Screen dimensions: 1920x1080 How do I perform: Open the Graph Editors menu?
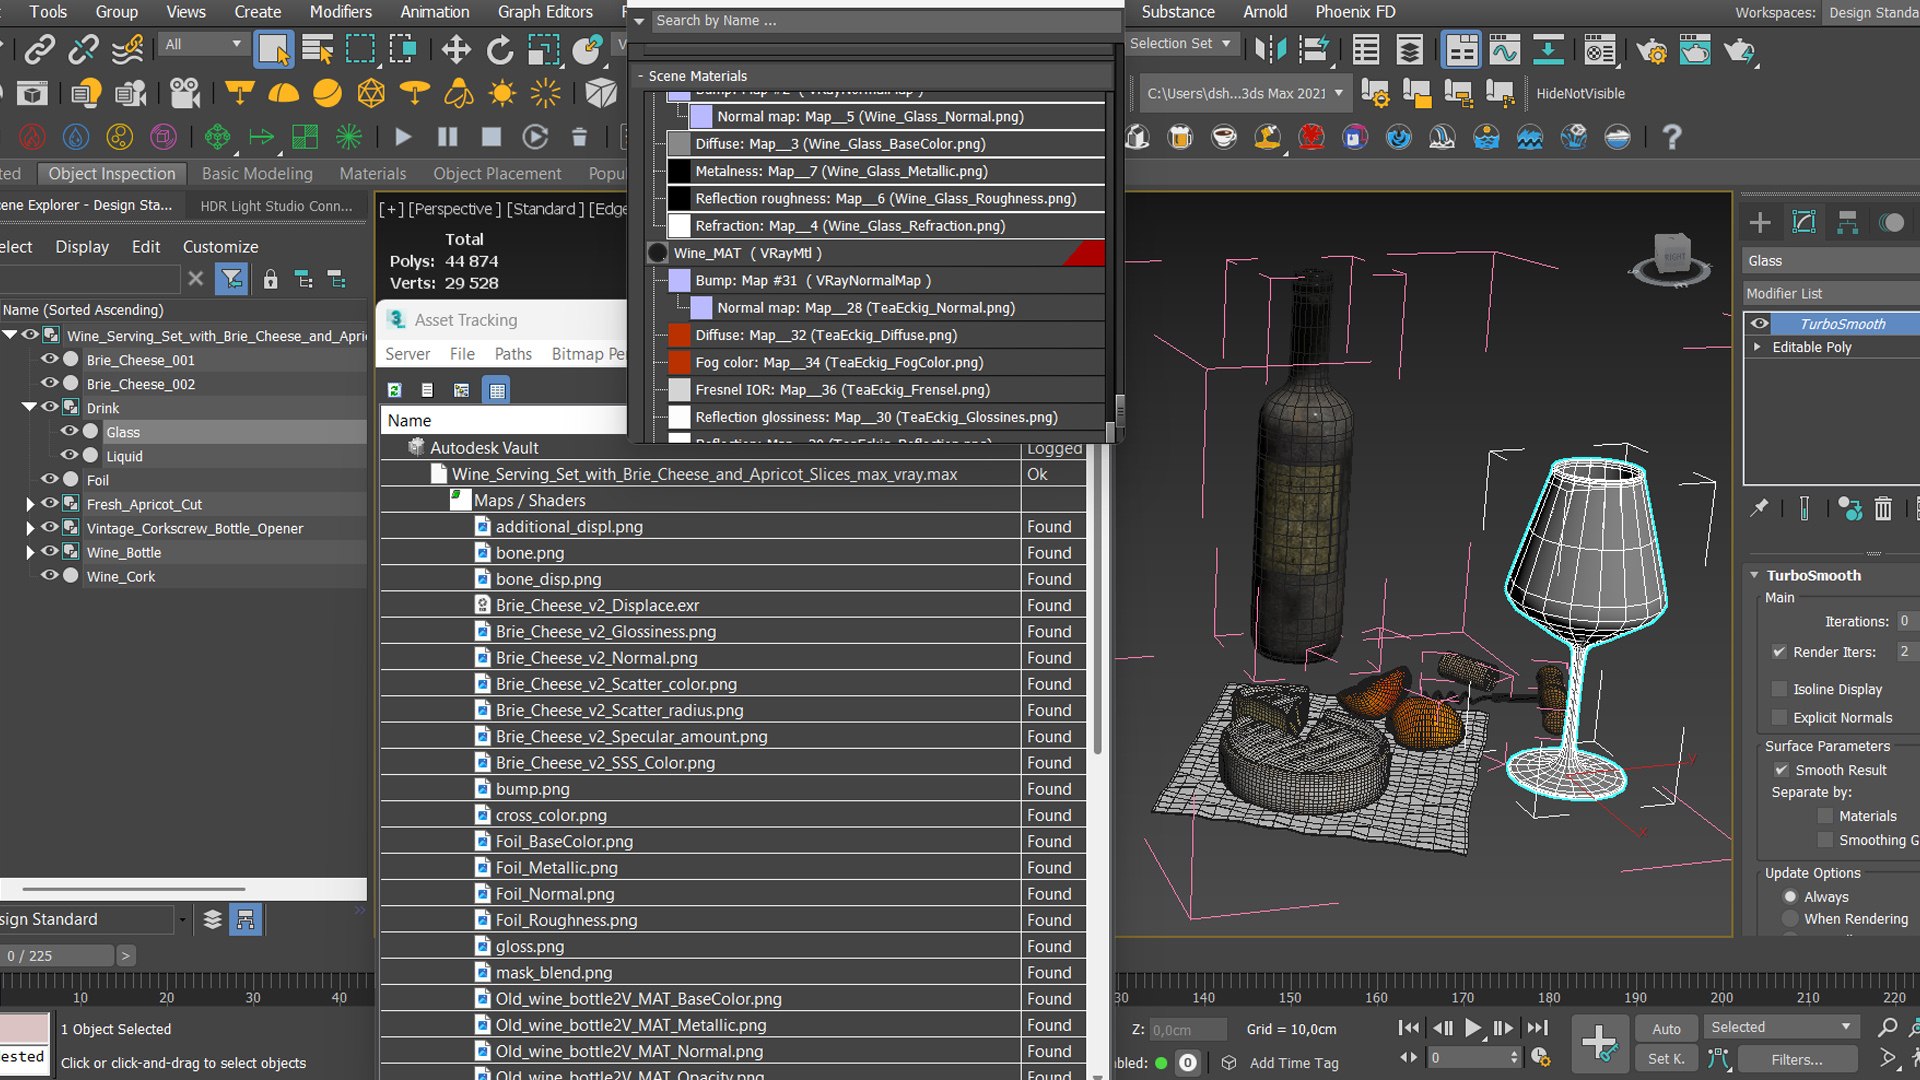click(x=545, y=12)
